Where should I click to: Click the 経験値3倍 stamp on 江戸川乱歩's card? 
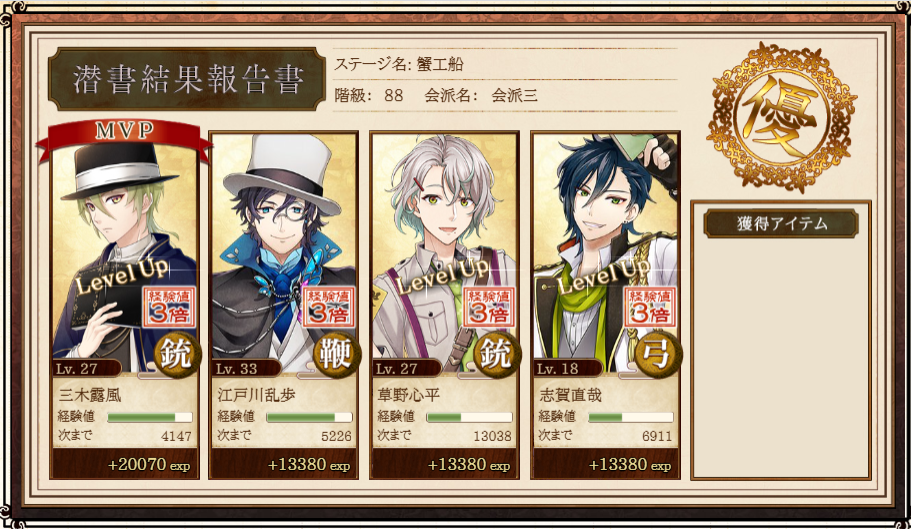[329, 307]
